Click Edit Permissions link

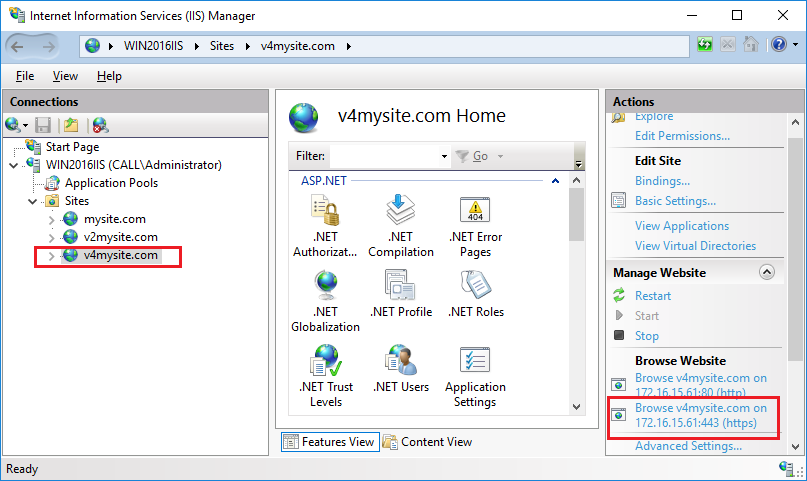(682, 136)
